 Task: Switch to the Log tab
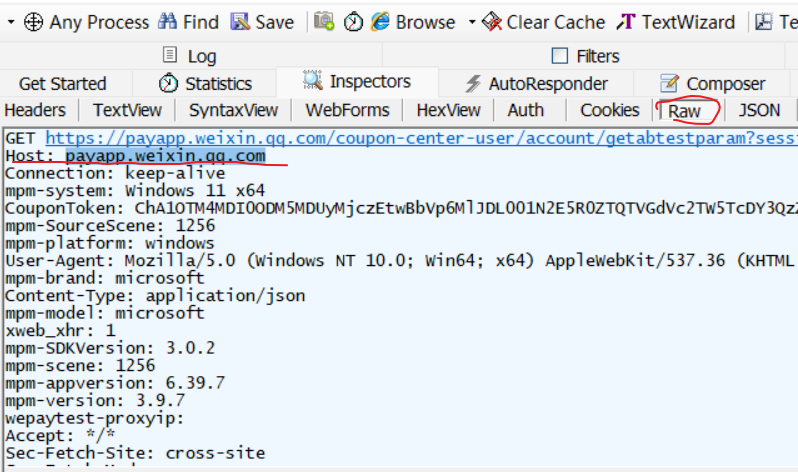(x=191, y=55)
